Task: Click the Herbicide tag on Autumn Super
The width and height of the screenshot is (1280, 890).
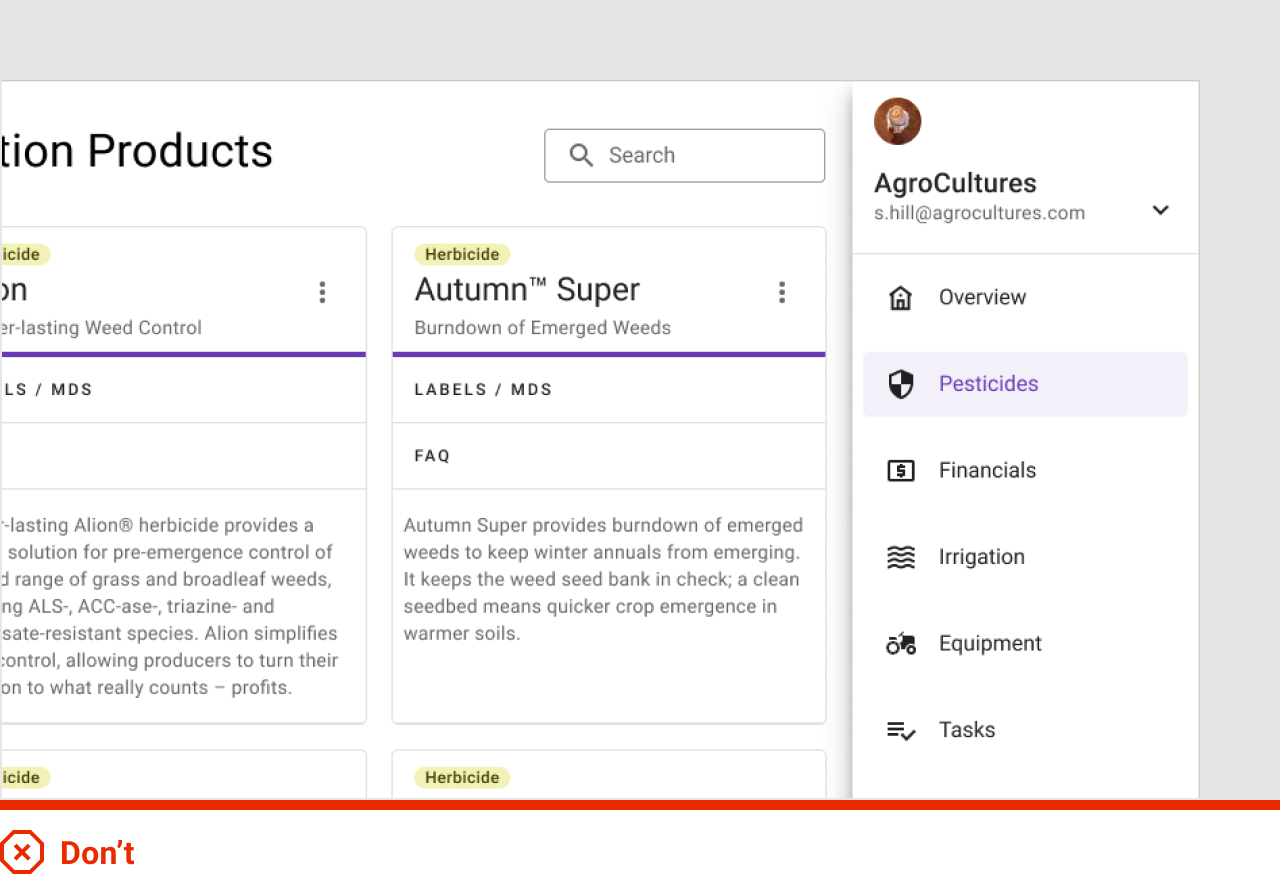Action: click(x=462, y=255)
